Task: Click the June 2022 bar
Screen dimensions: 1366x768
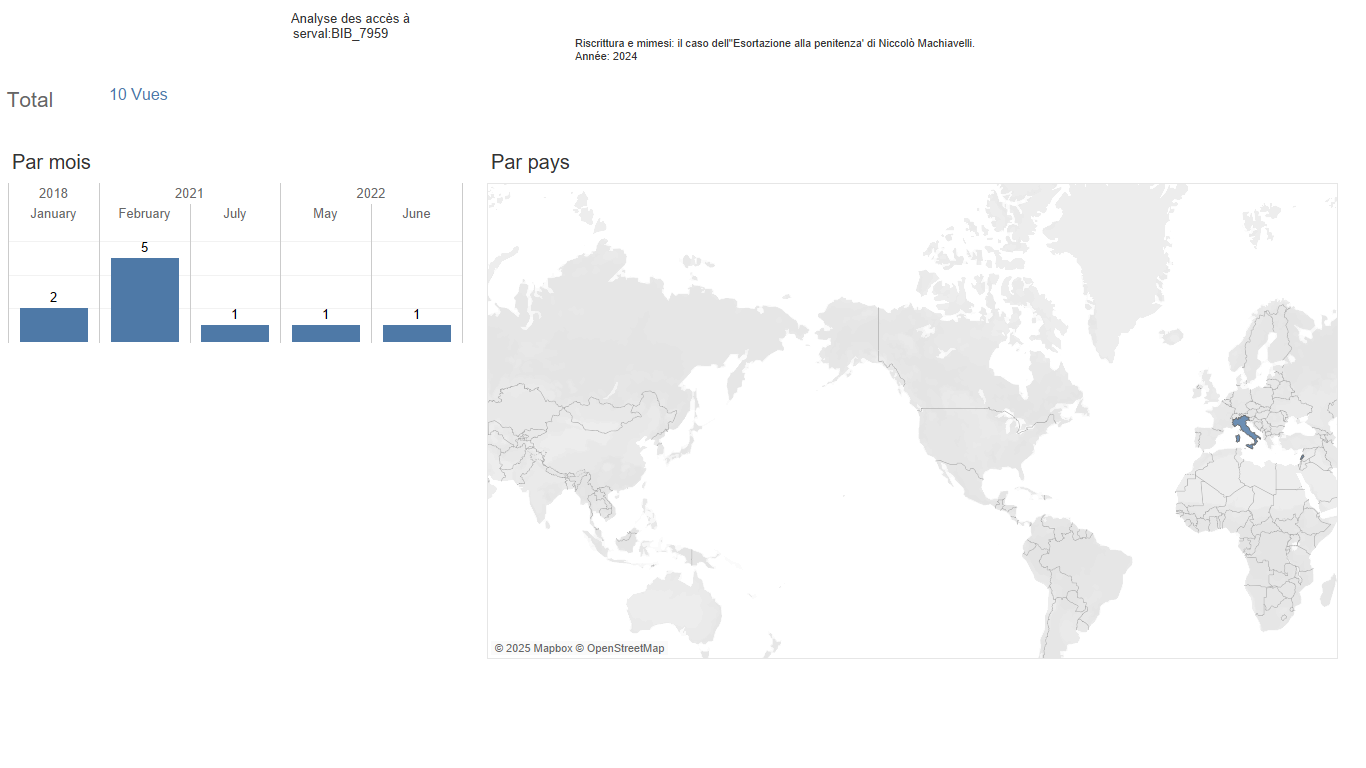Action: pyautogui.click(x=417, y=333)
